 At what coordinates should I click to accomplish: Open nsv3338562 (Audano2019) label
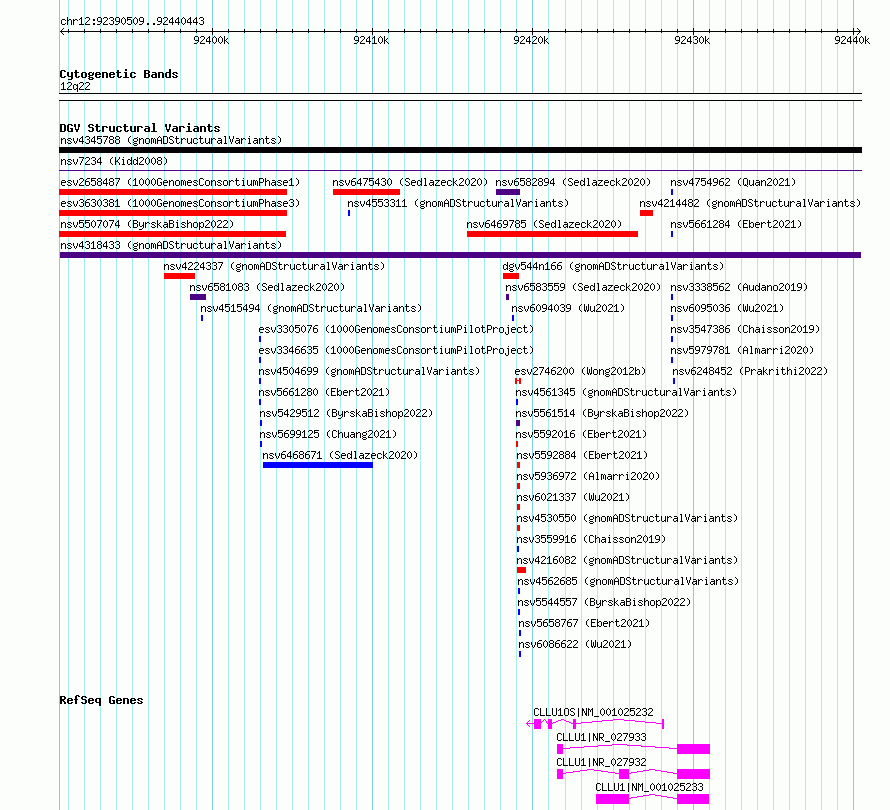[x=739, y=287]
